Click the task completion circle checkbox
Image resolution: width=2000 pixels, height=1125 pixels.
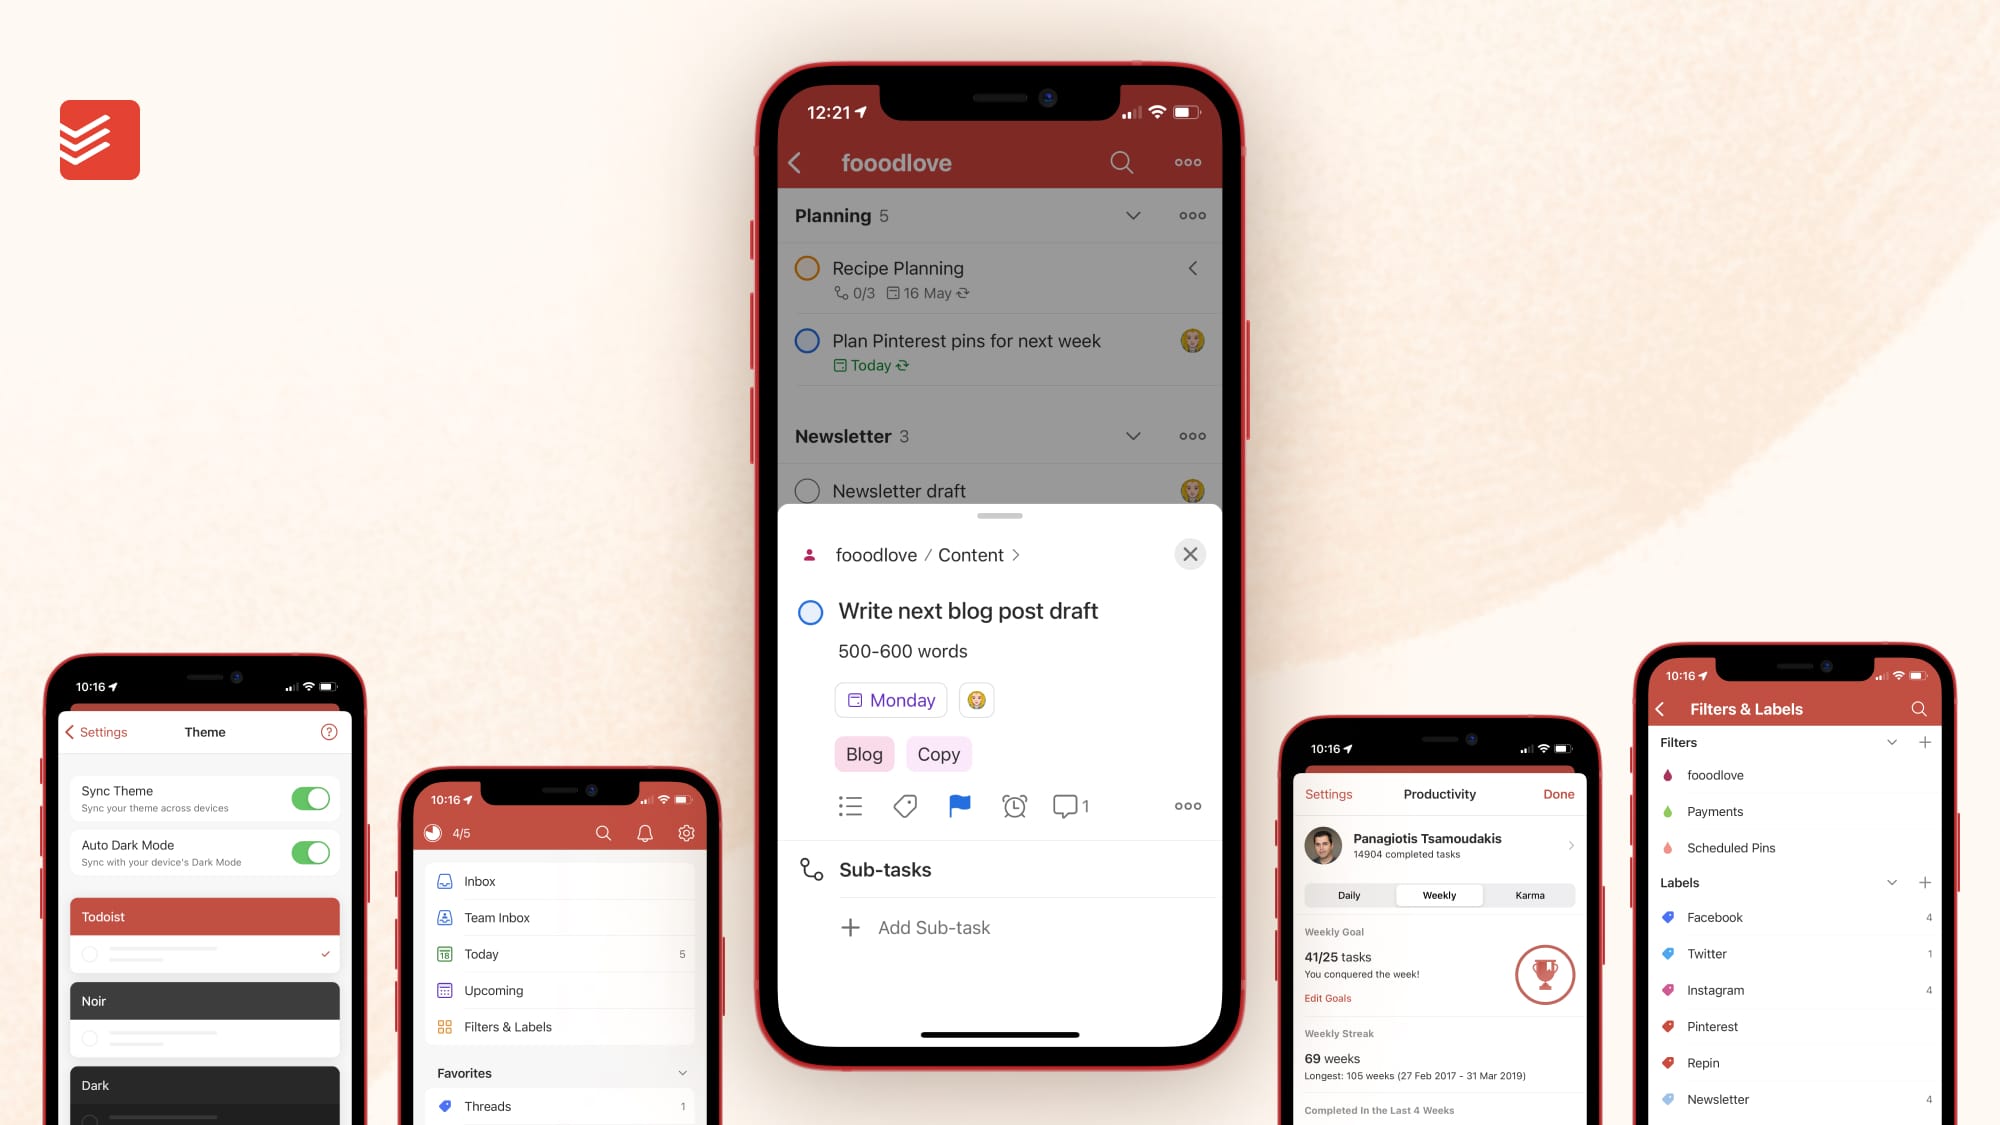click(810, 610)
